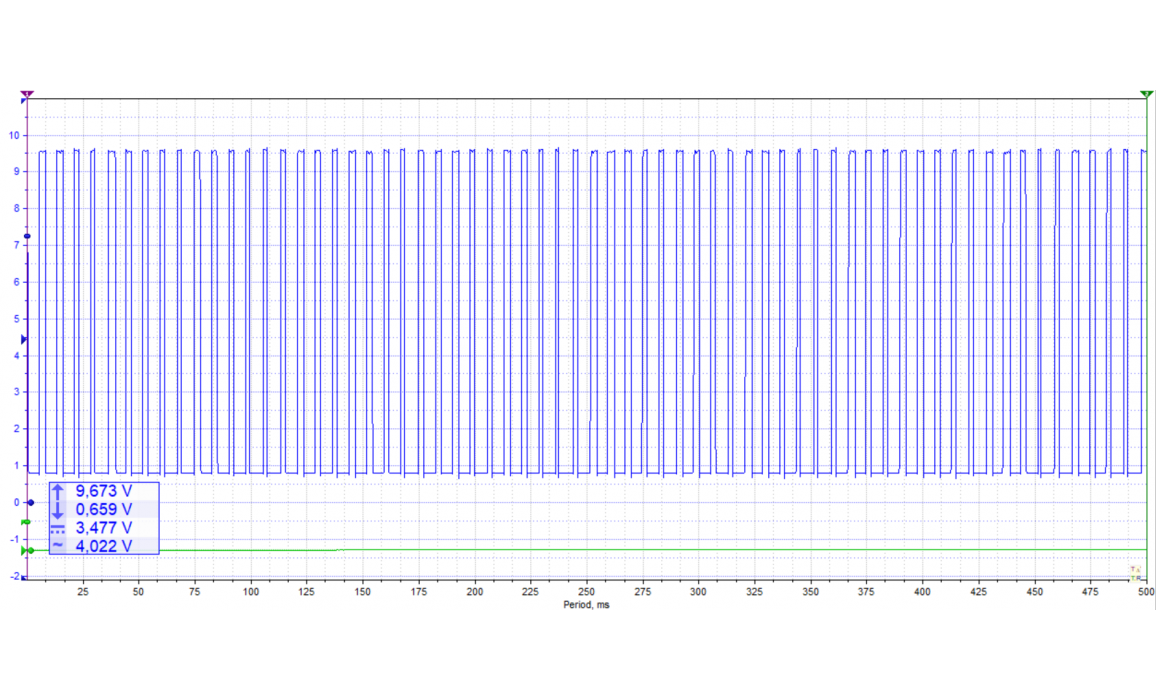This screenshot has height=700, width=1156.
Task: Select the 9,673 V maximum reading
Action: point(104,491)
